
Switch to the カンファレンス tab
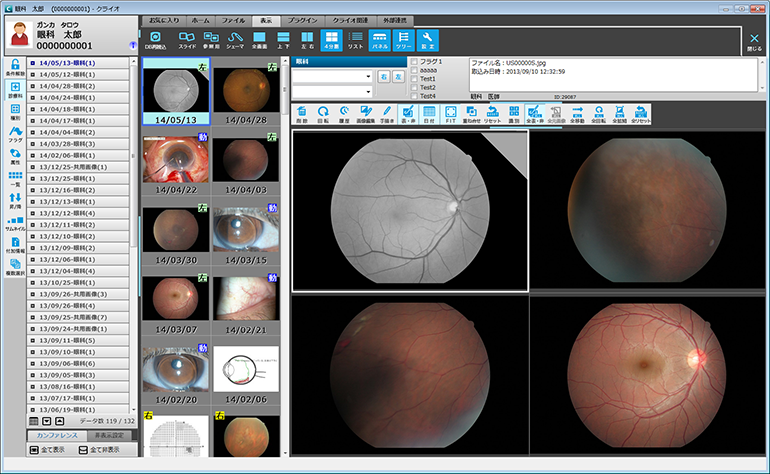57,436
